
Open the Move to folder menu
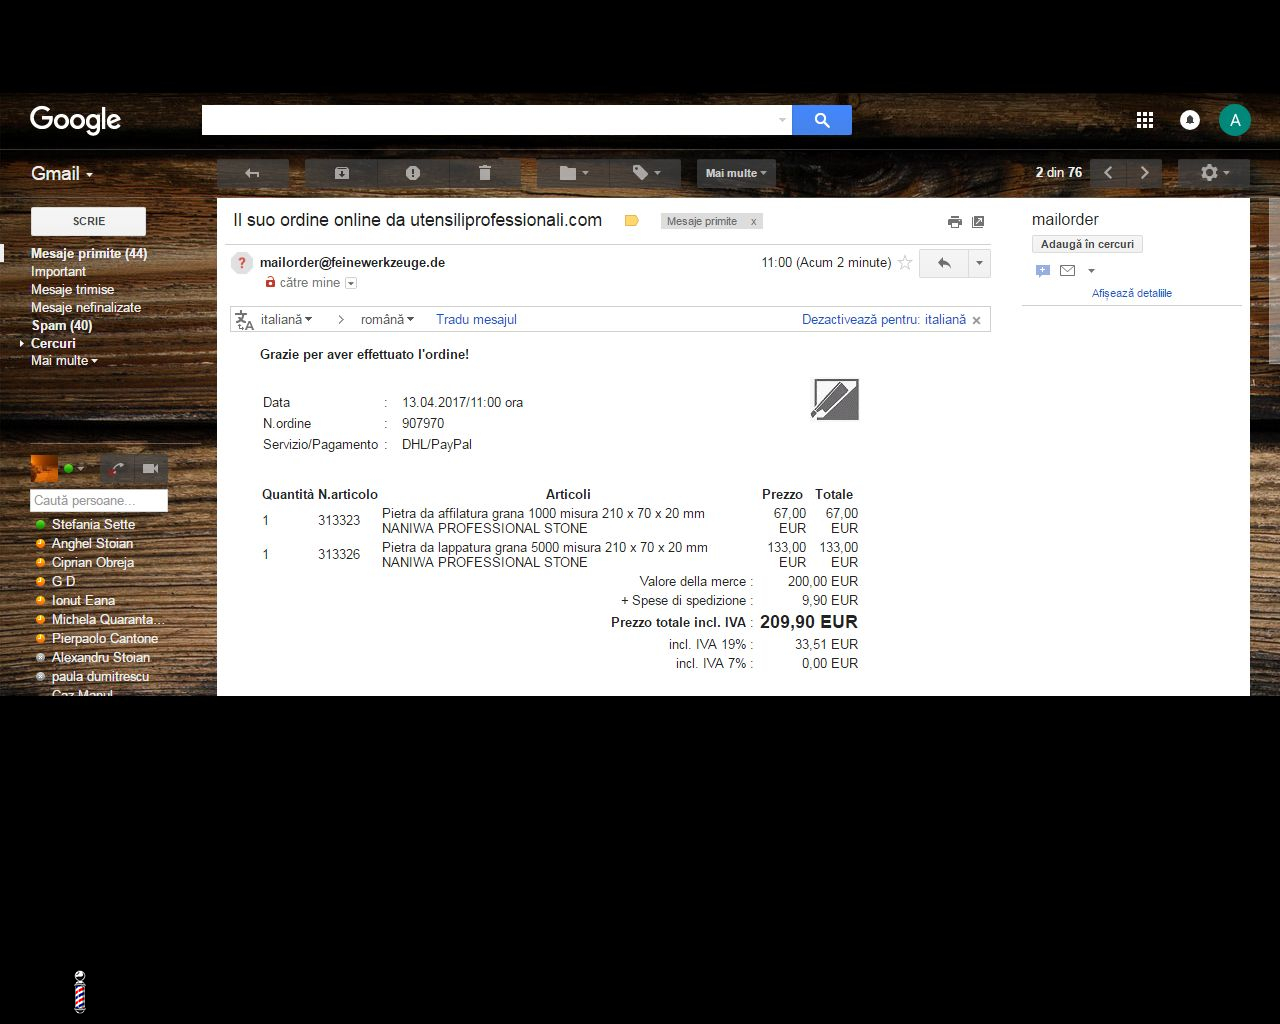point(573,173)
